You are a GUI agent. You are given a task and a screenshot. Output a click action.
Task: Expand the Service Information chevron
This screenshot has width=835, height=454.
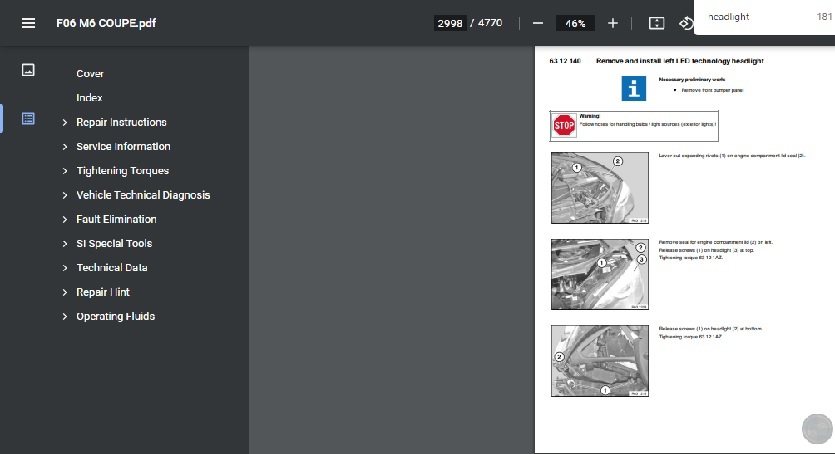tap(64, 146)
